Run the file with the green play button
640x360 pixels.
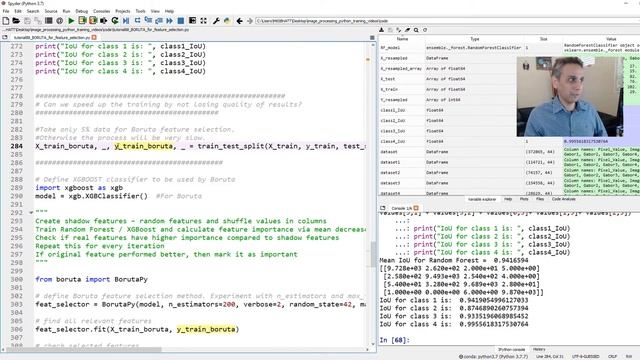[71, 21]
